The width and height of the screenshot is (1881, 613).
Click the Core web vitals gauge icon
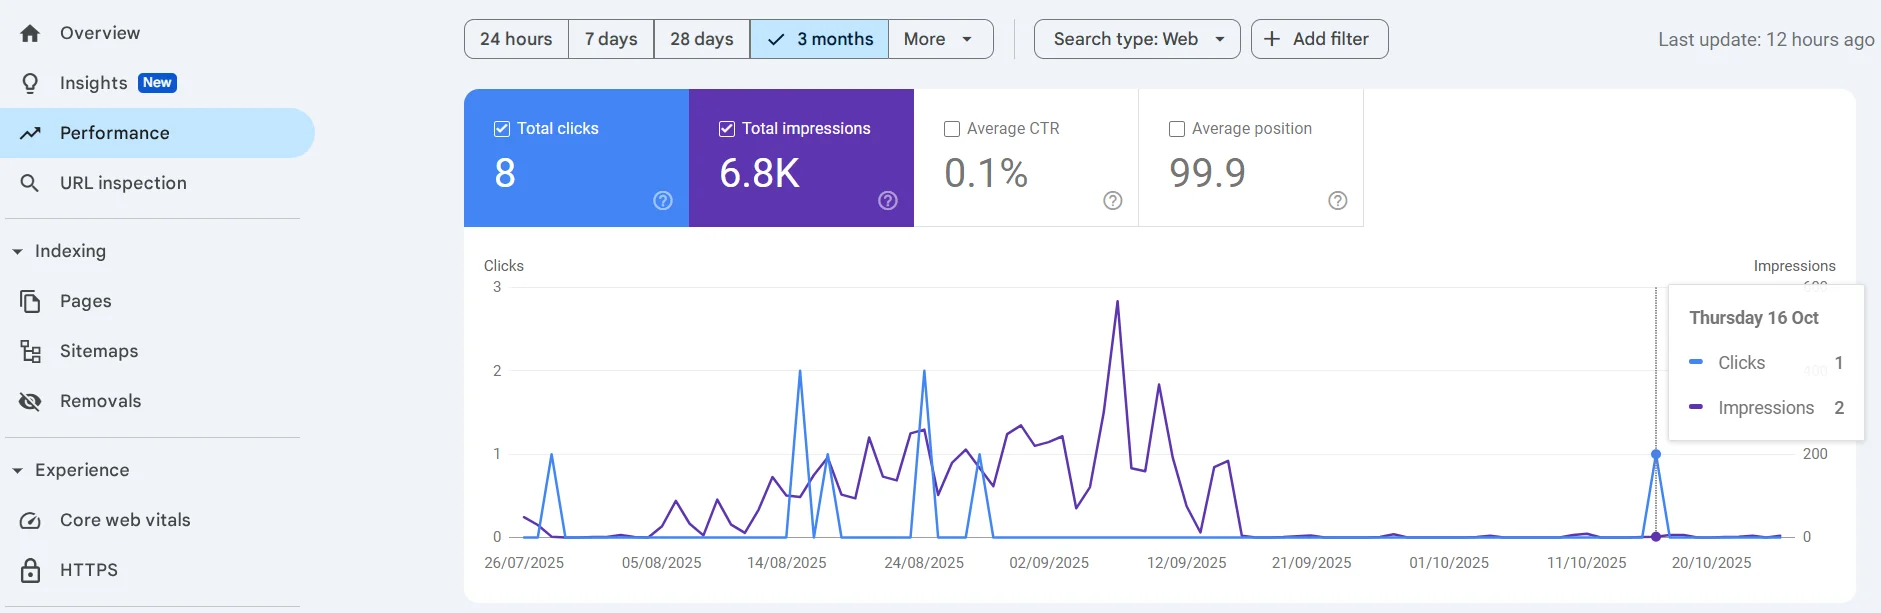[30, 520]
